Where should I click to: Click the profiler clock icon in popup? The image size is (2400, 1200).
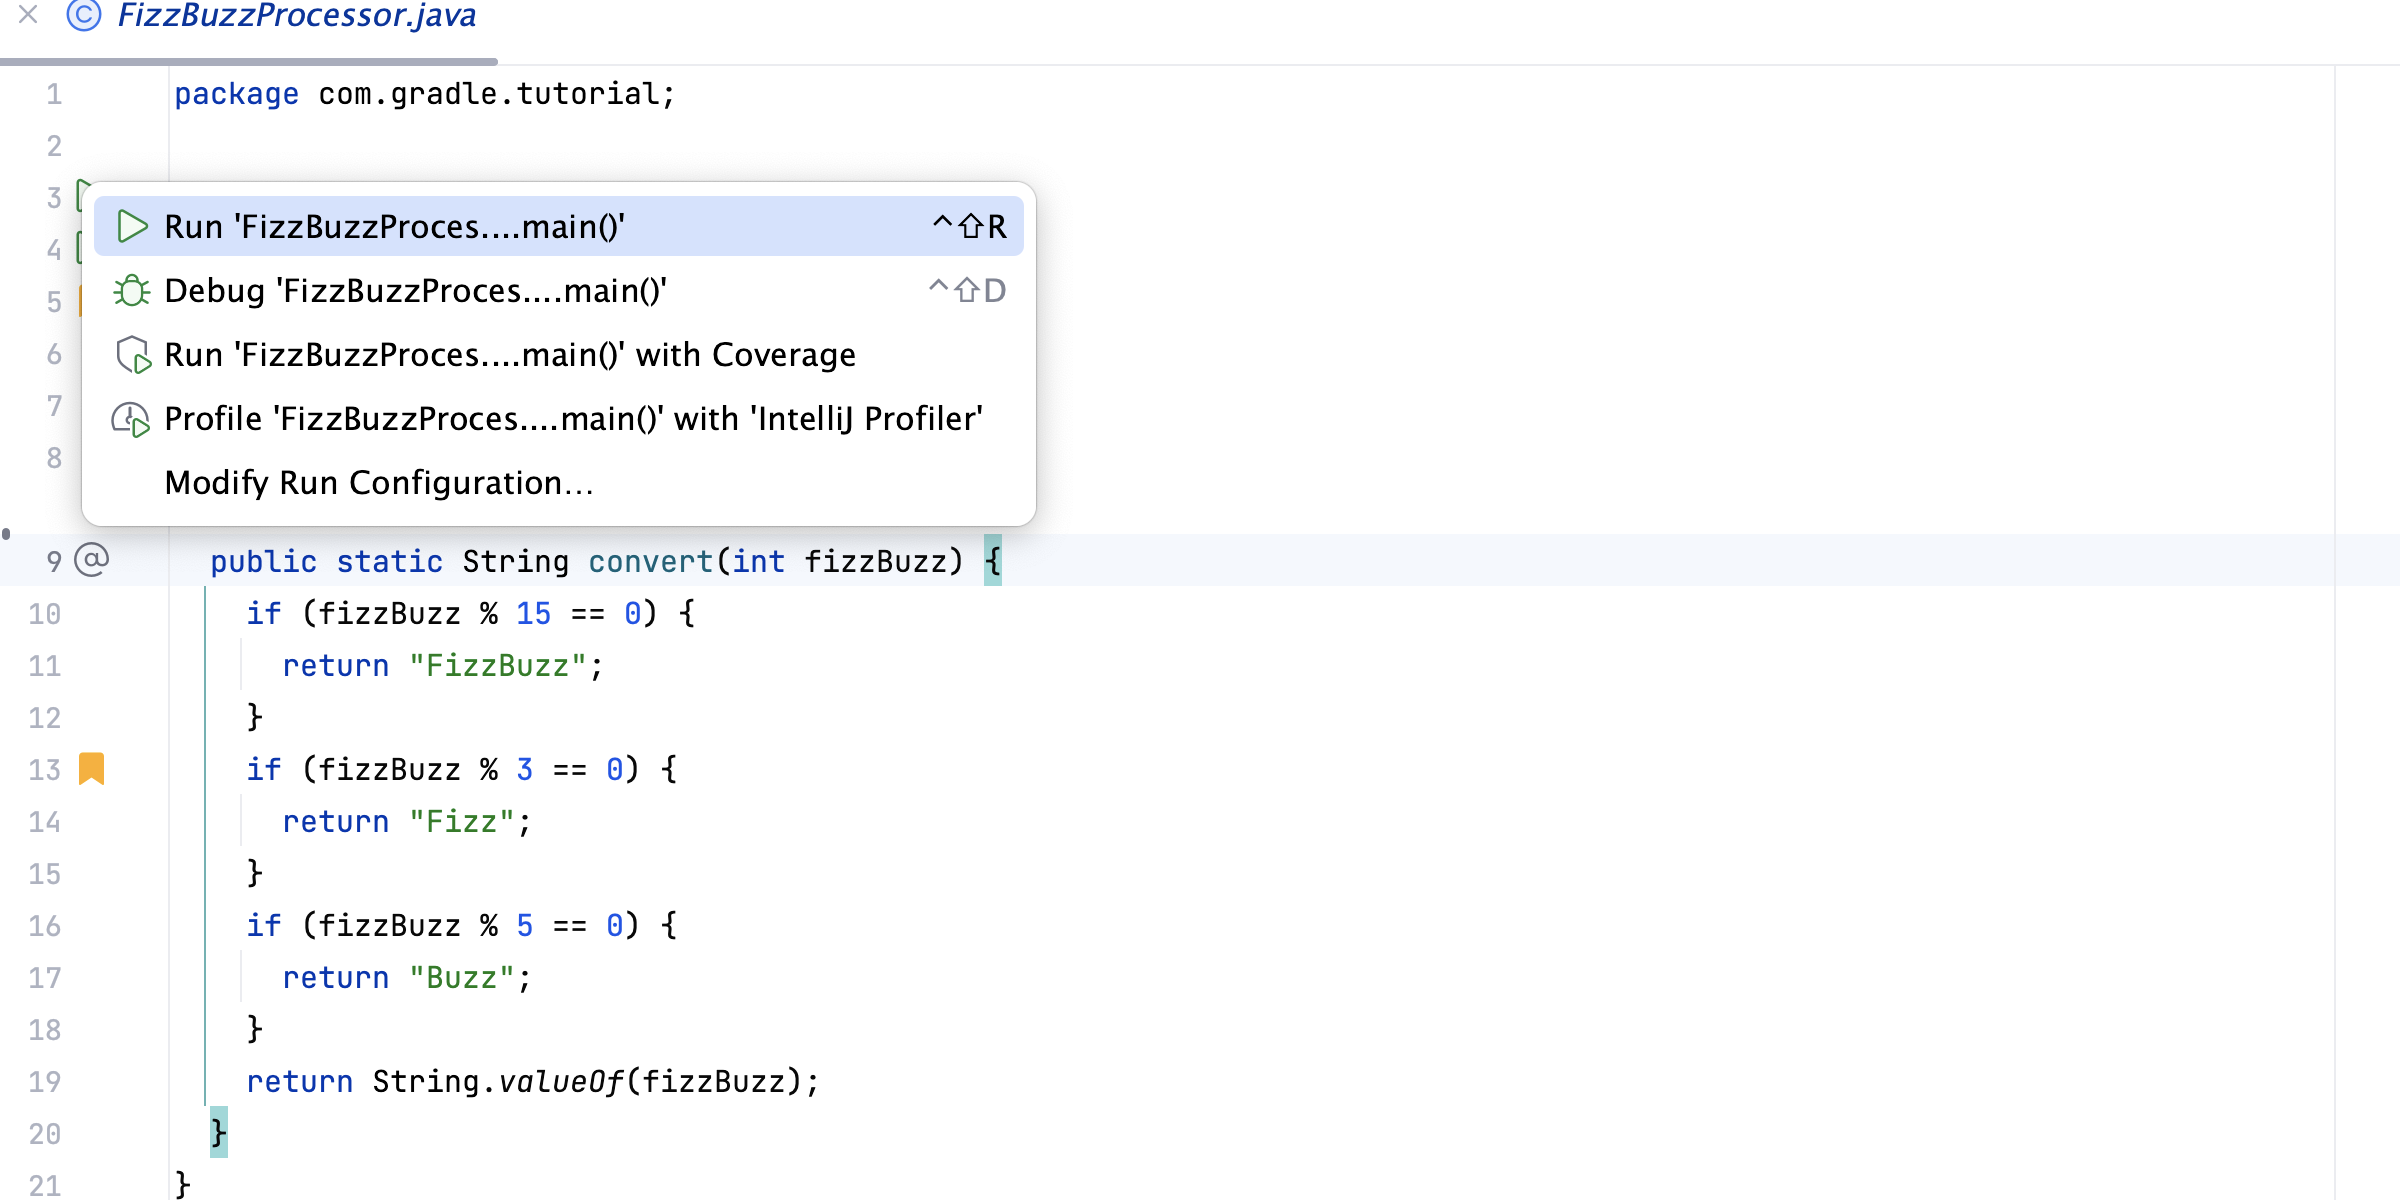[x=131, y=419]
